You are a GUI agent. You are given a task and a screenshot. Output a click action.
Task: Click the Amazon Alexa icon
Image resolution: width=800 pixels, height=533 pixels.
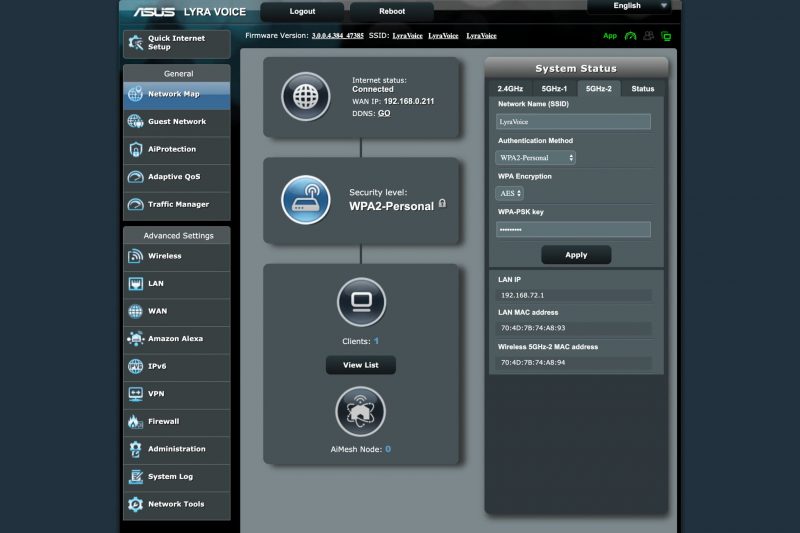pos(136,338)
